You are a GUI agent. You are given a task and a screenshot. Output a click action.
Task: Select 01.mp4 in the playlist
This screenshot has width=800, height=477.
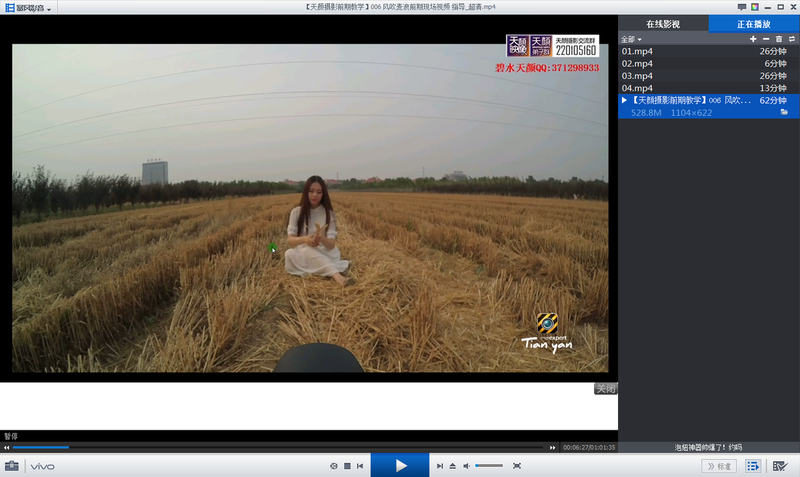709,51
